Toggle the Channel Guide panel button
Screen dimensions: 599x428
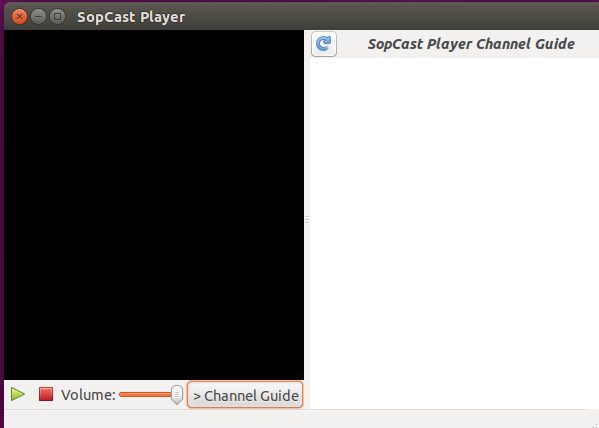tap(245, 395)
